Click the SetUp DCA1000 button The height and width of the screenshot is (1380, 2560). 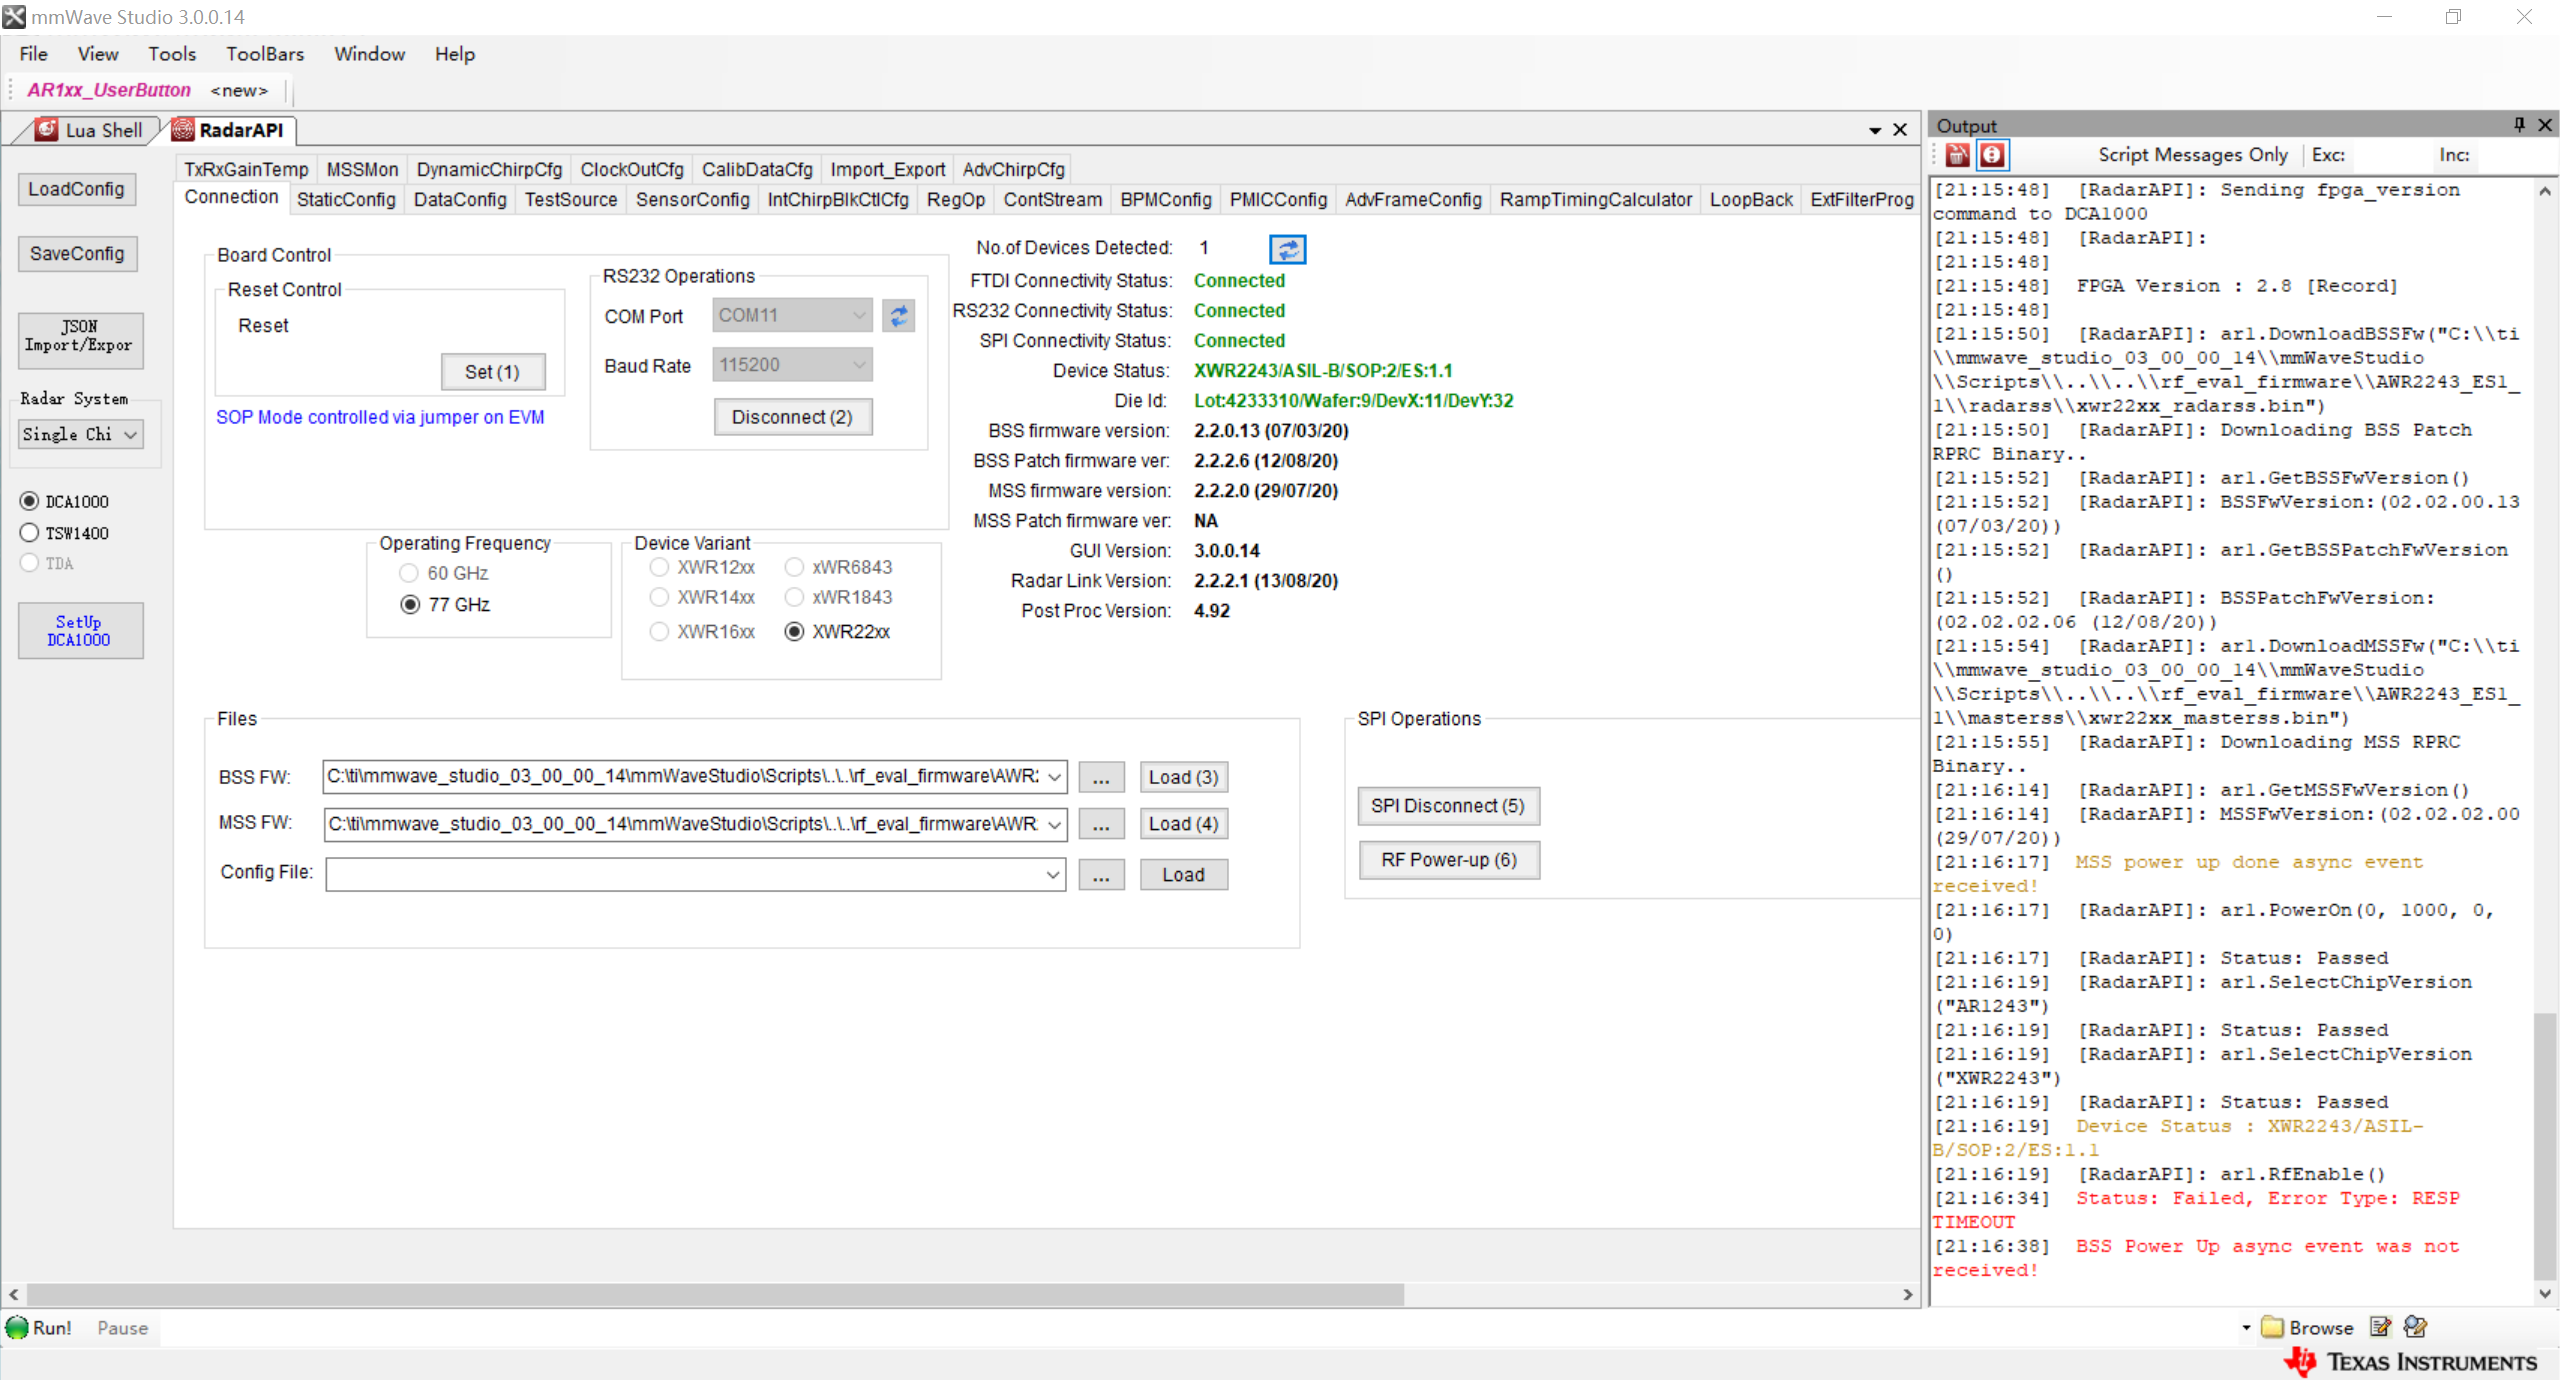(x=79, y=631)
